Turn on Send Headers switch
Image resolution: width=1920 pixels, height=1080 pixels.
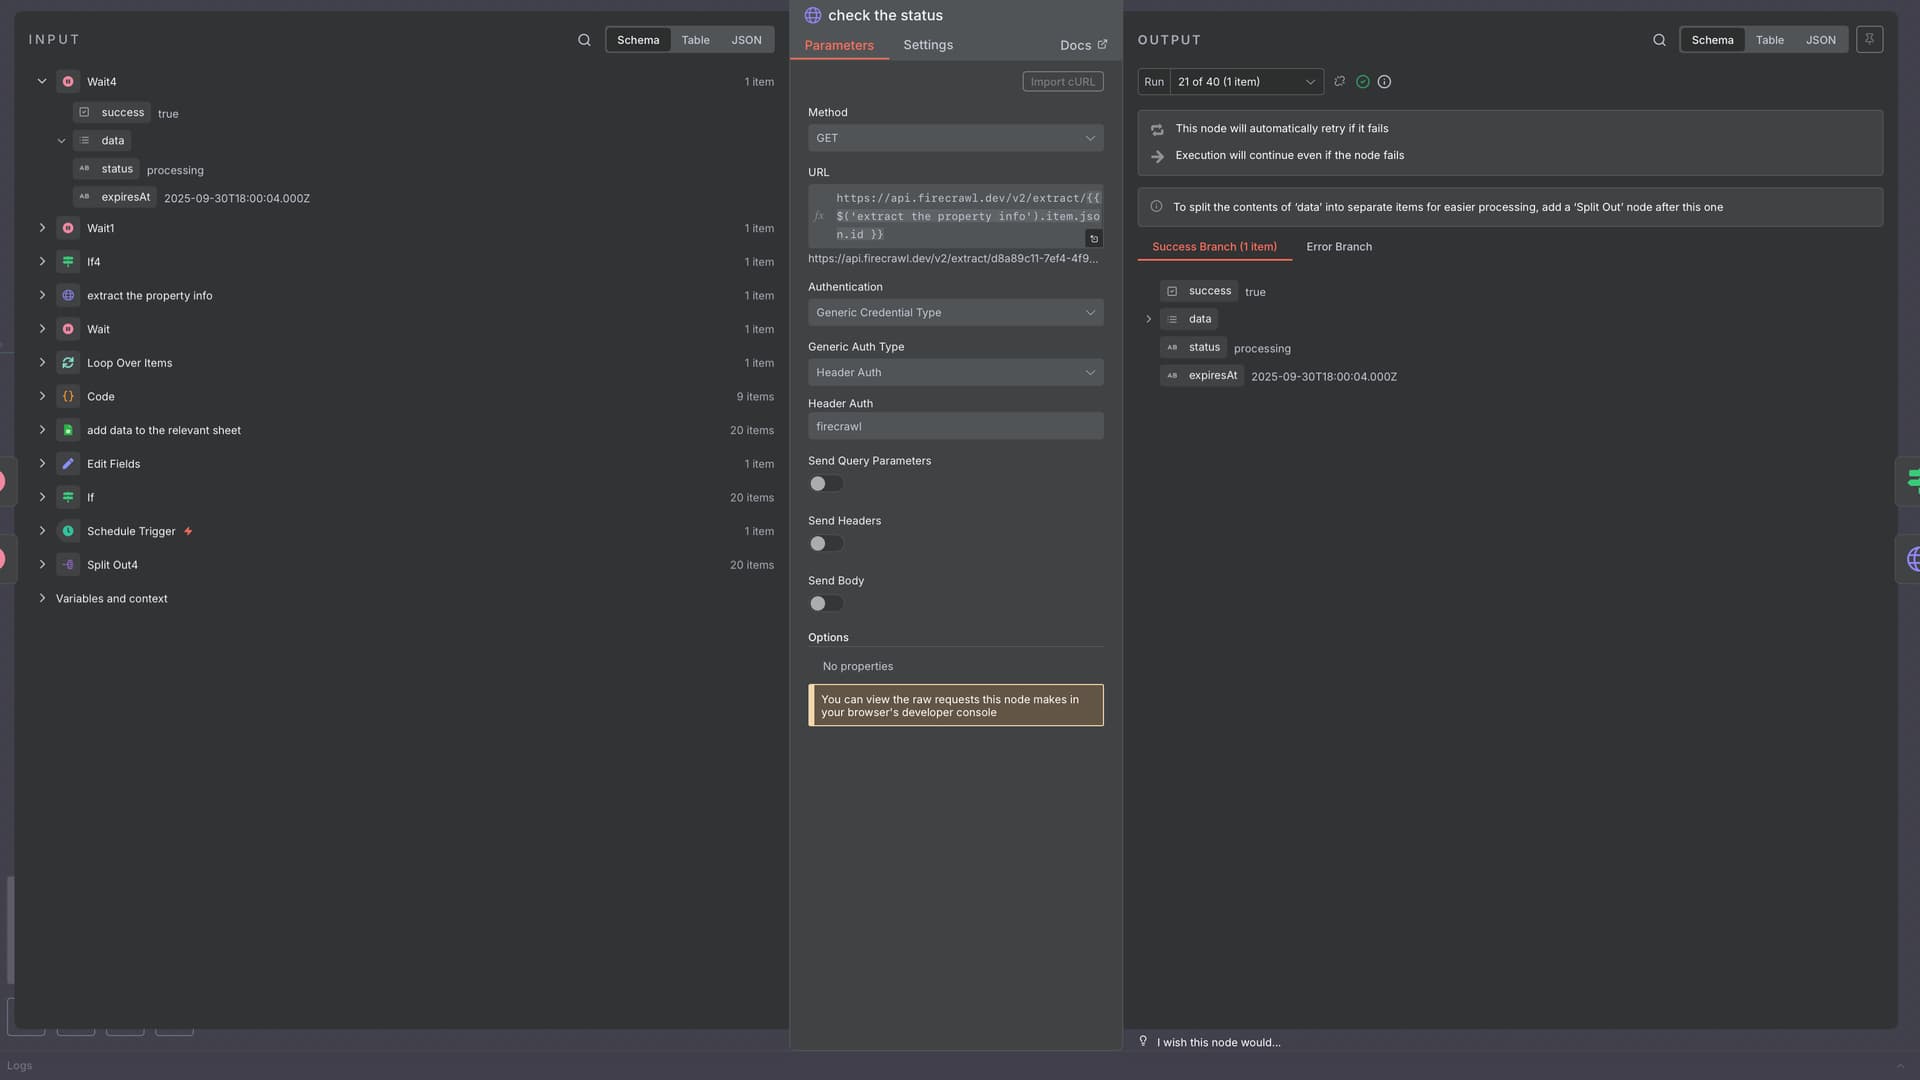826,544
